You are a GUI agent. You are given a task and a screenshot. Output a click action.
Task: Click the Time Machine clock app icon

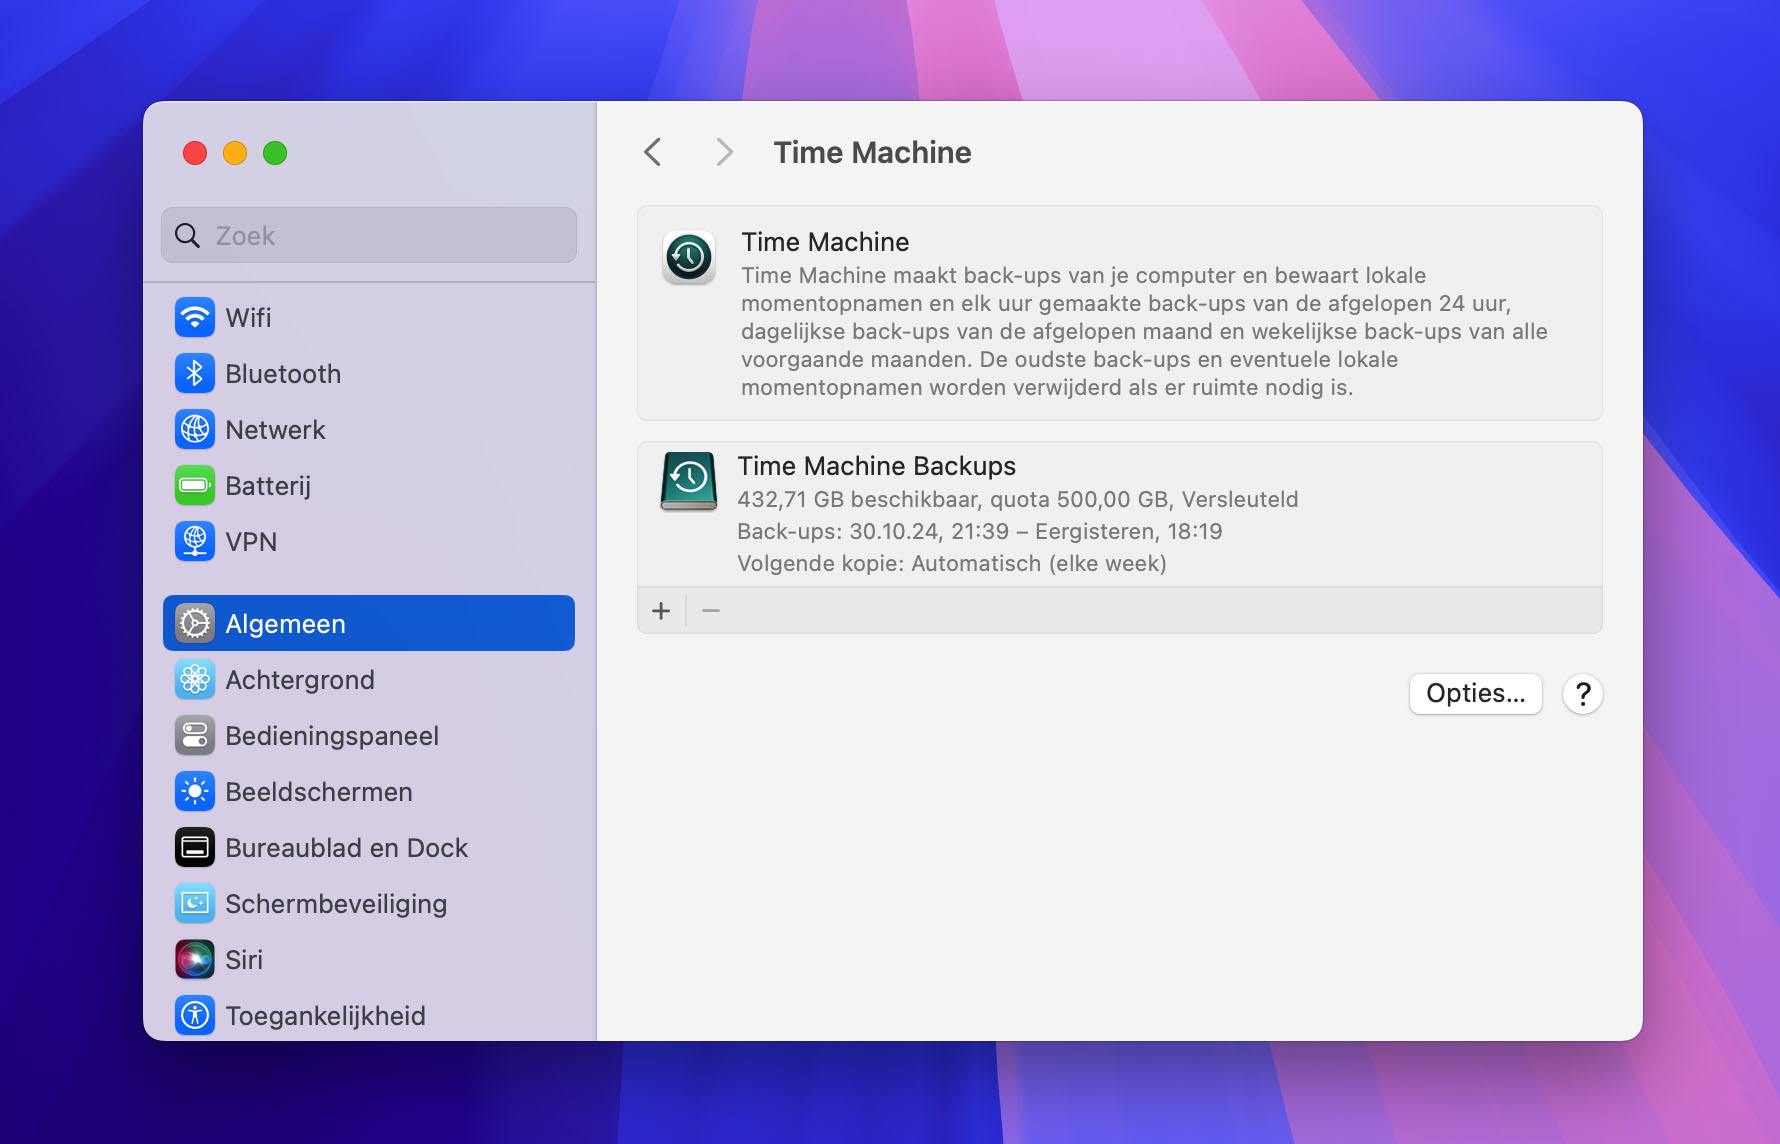pyautogui.click(x=689, y=258)
